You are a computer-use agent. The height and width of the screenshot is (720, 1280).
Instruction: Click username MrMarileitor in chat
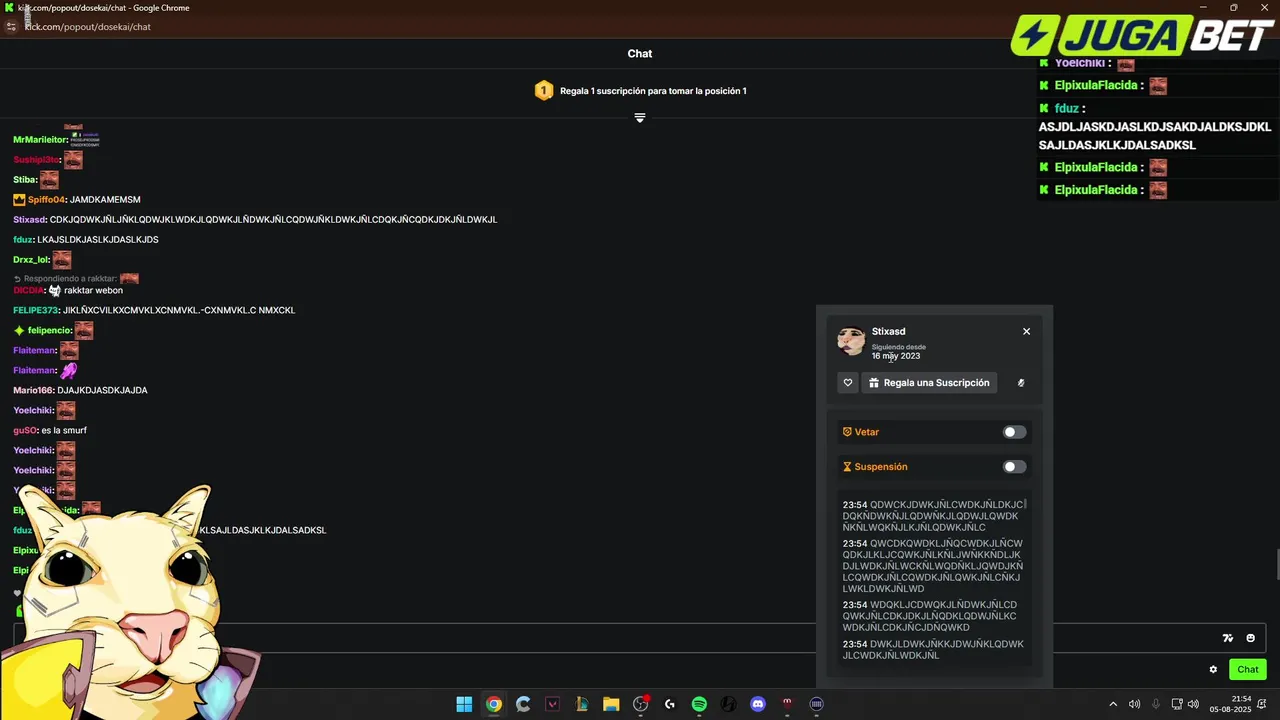tap(40, 140)
